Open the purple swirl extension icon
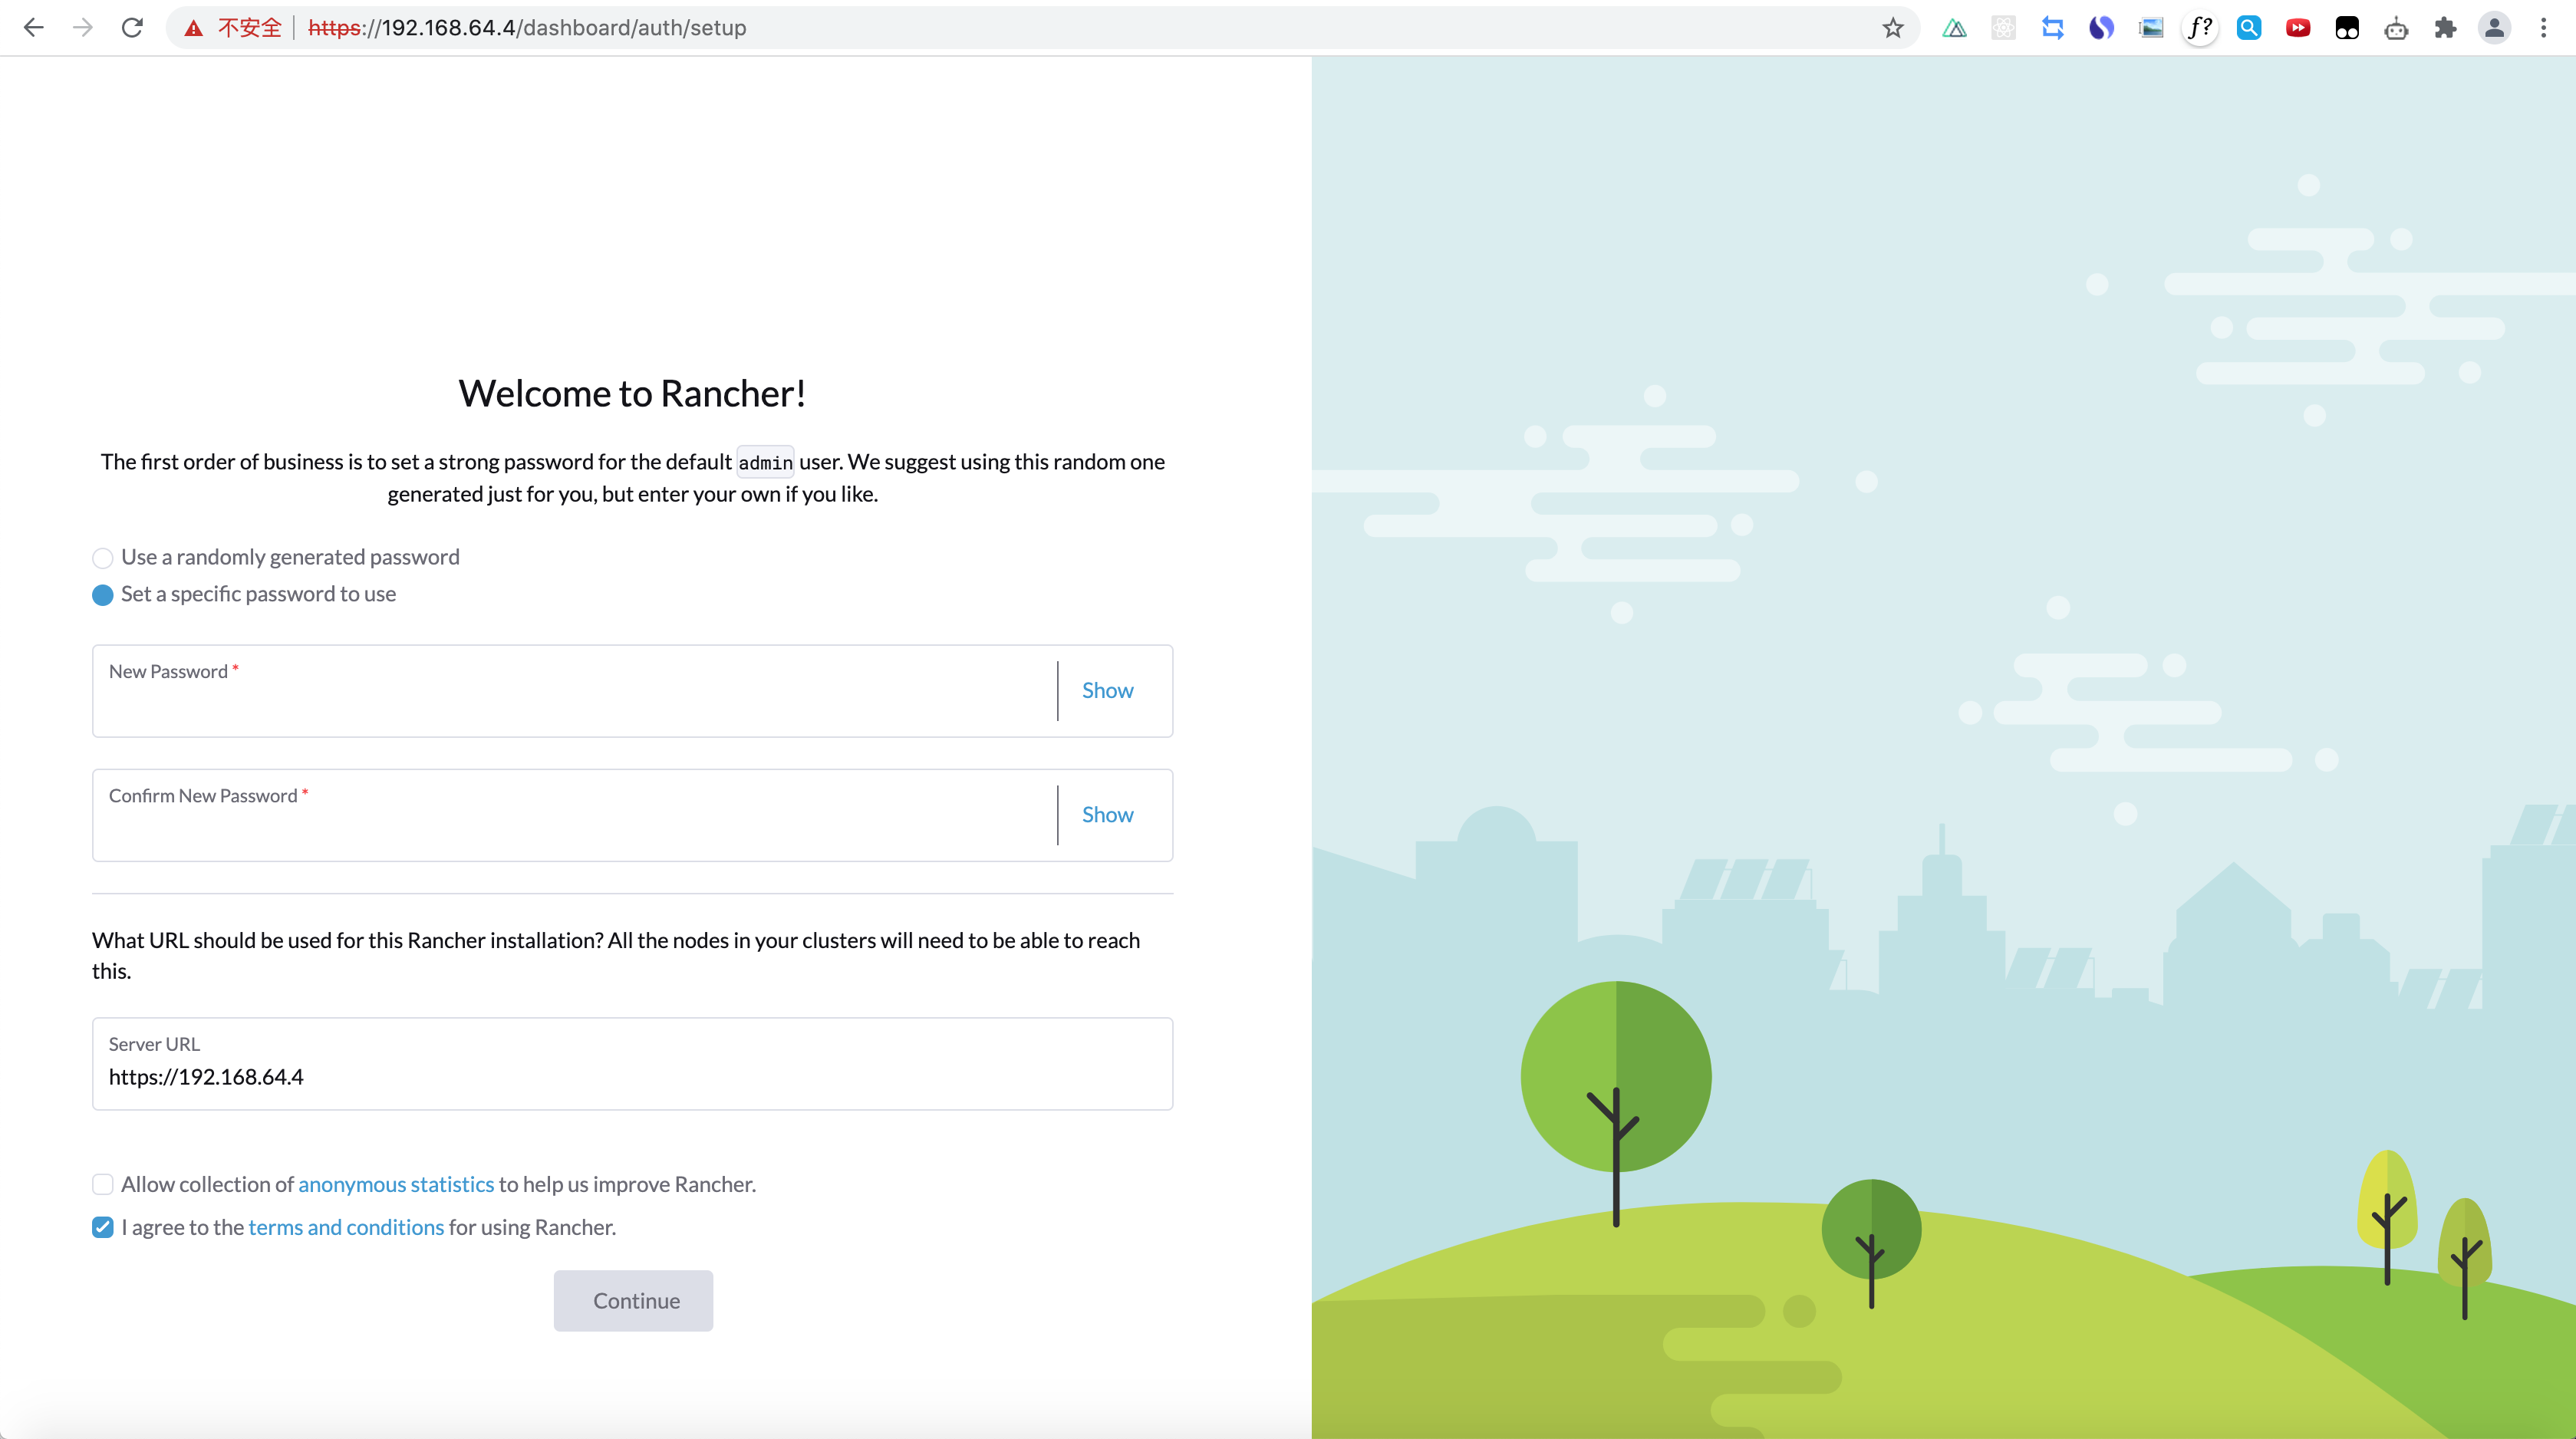The image size is (2576, 1439). (2101, 28)
